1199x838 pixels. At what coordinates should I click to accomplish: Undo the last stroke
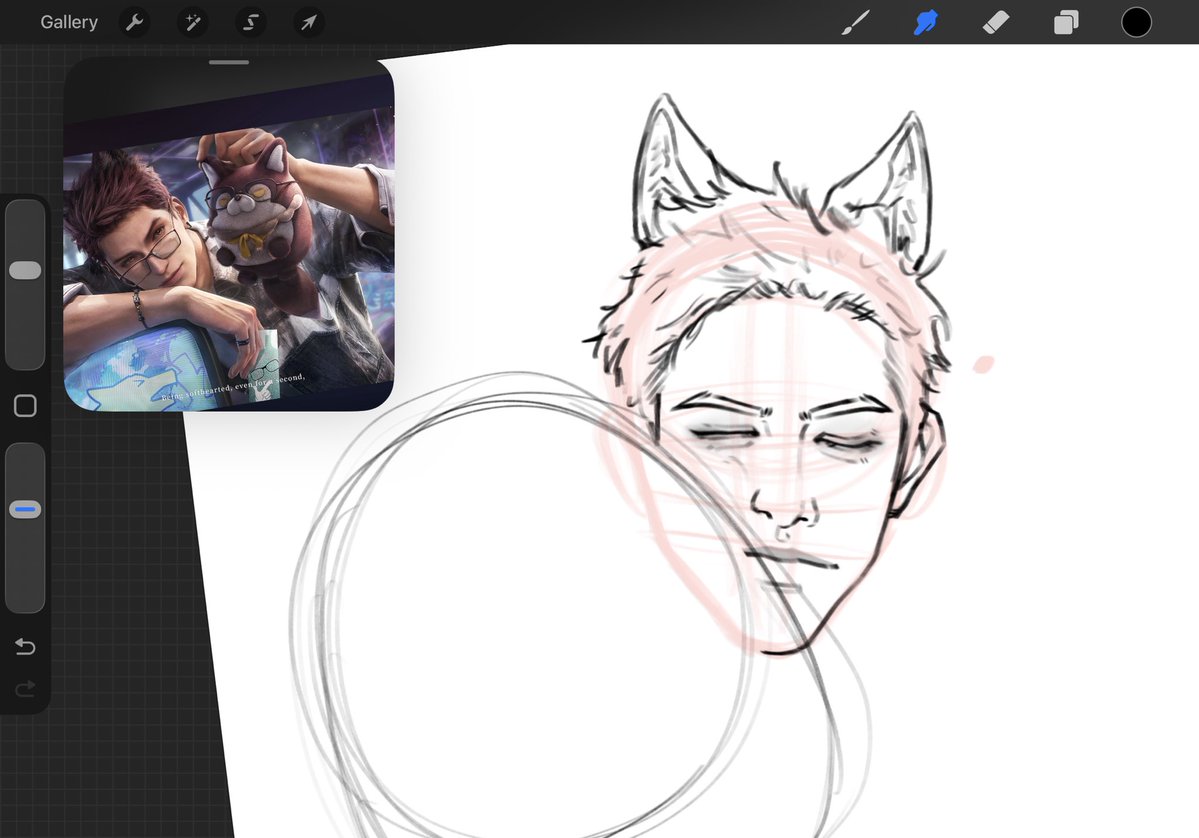(x=25, y=647)
